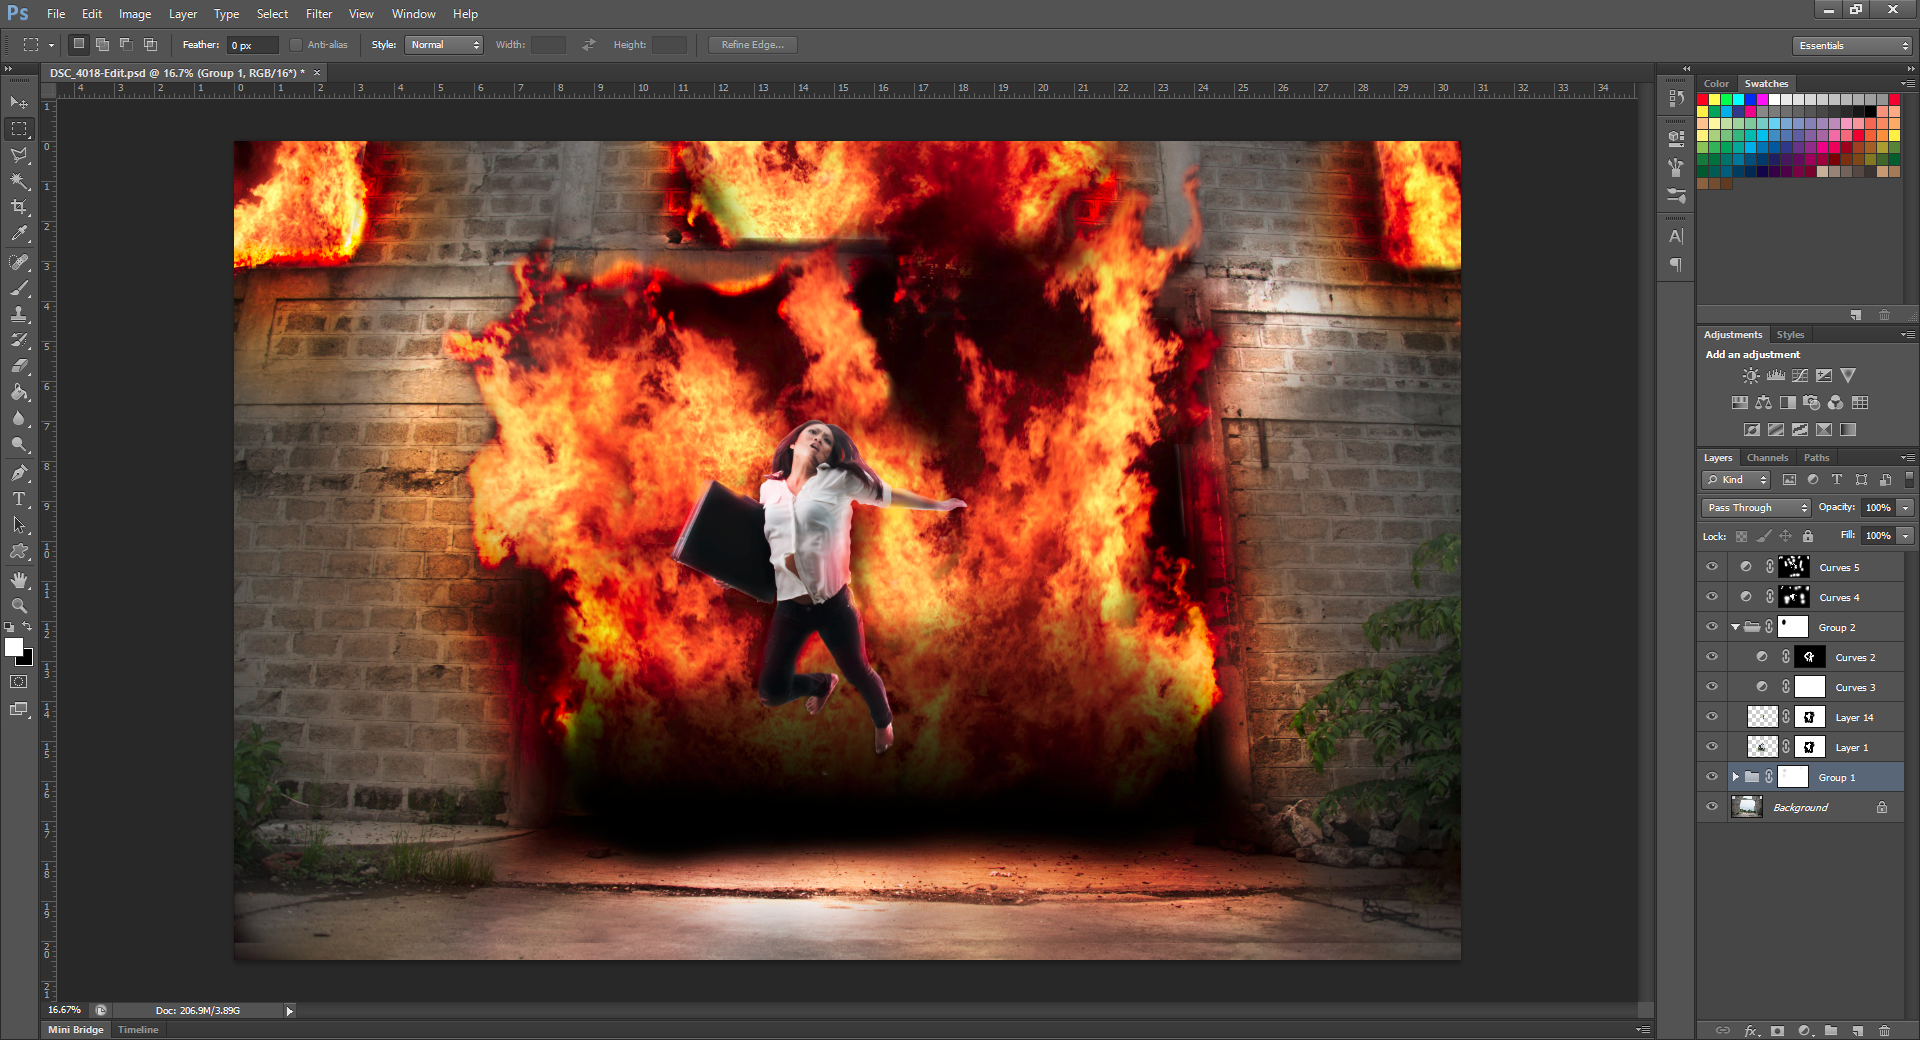This screenshot has width=1920, height=1040.
Task: Select the Rectangular Marquee tool
Action: point(19,129)
